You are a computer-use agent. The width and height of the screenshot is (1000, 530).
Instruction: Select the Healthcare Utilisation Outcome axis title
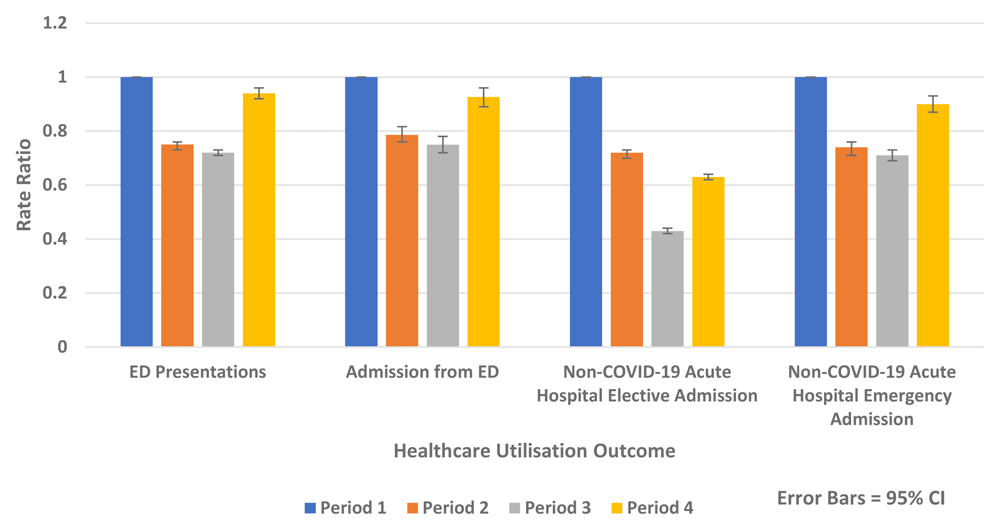(x=535, y=451)
